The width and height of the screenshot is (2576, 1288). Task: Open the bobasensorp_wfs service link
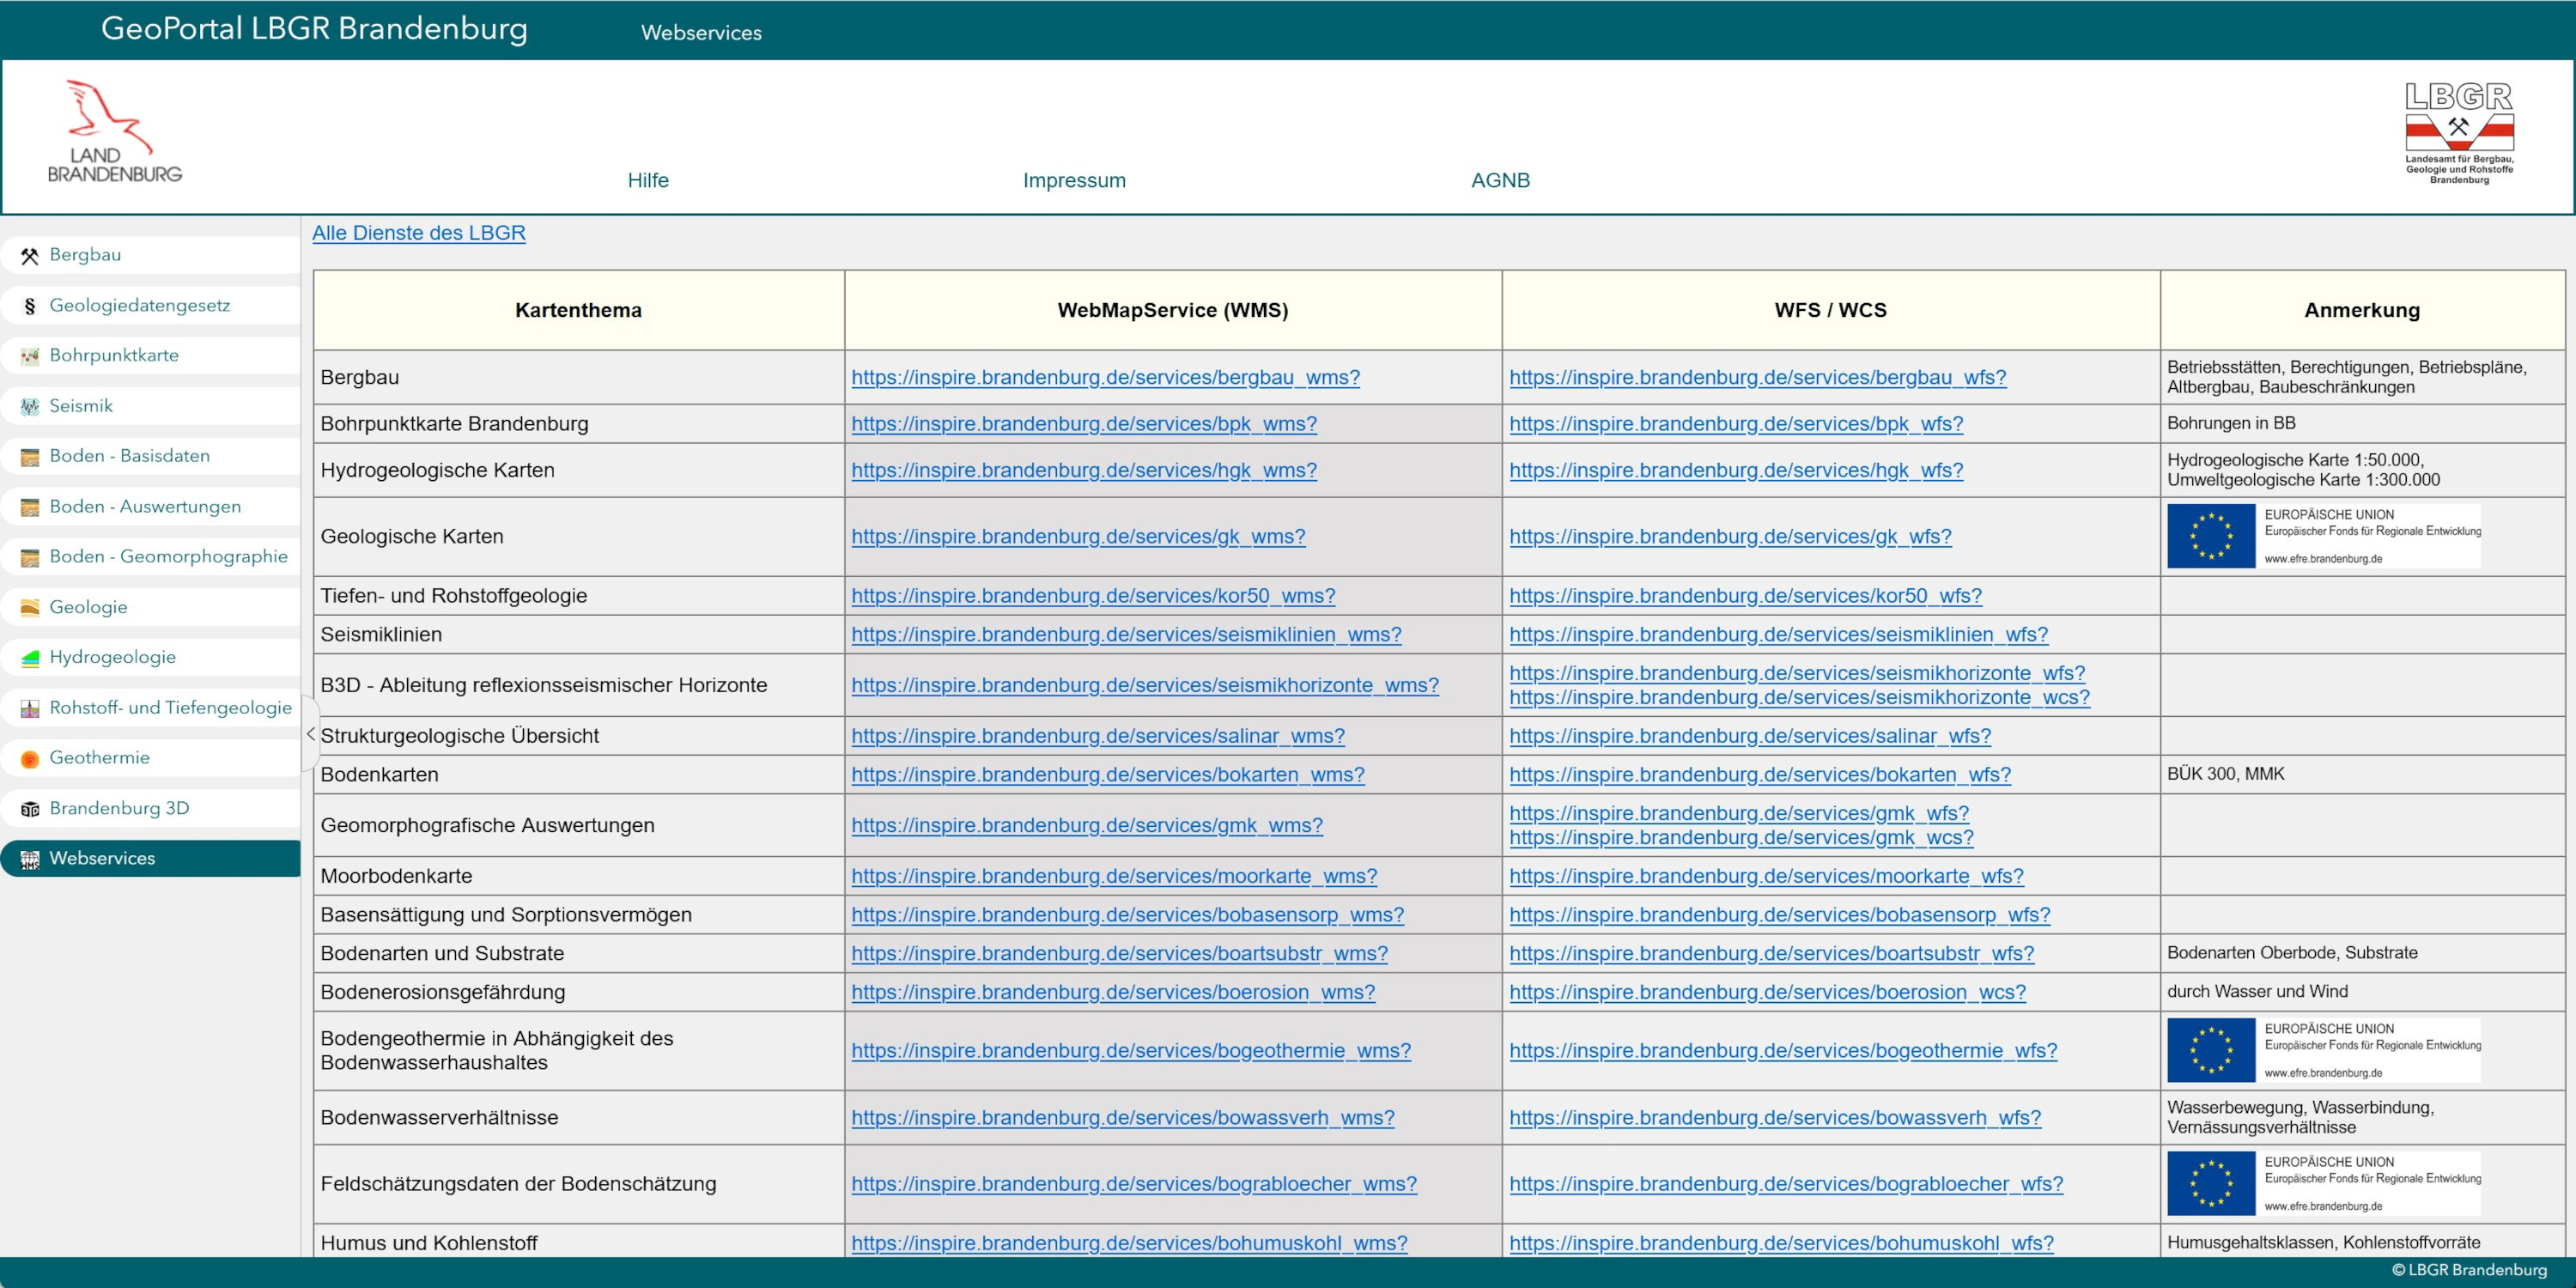(1779, 914)
